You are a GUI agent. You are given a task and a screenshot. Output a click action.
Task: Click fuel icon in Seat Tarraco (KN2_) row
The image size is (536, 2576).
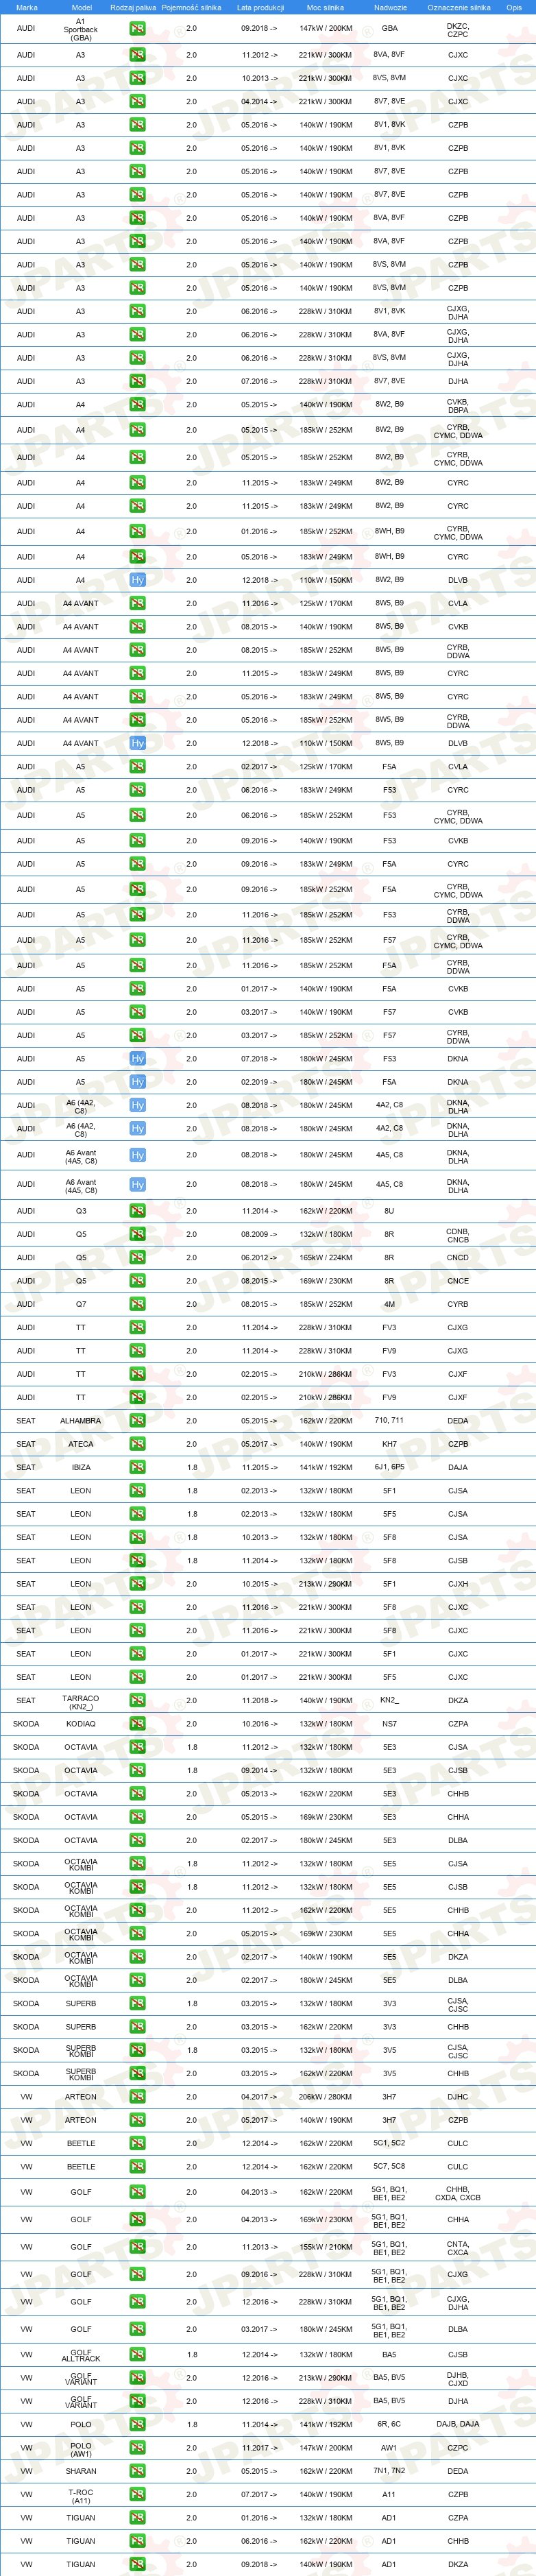coord(137,1700)
